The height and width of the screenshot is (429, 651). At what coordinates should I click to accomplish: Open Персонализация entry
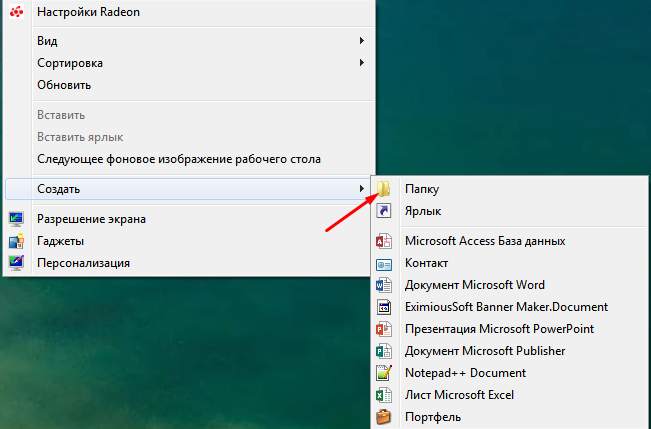tap(189, 263)
